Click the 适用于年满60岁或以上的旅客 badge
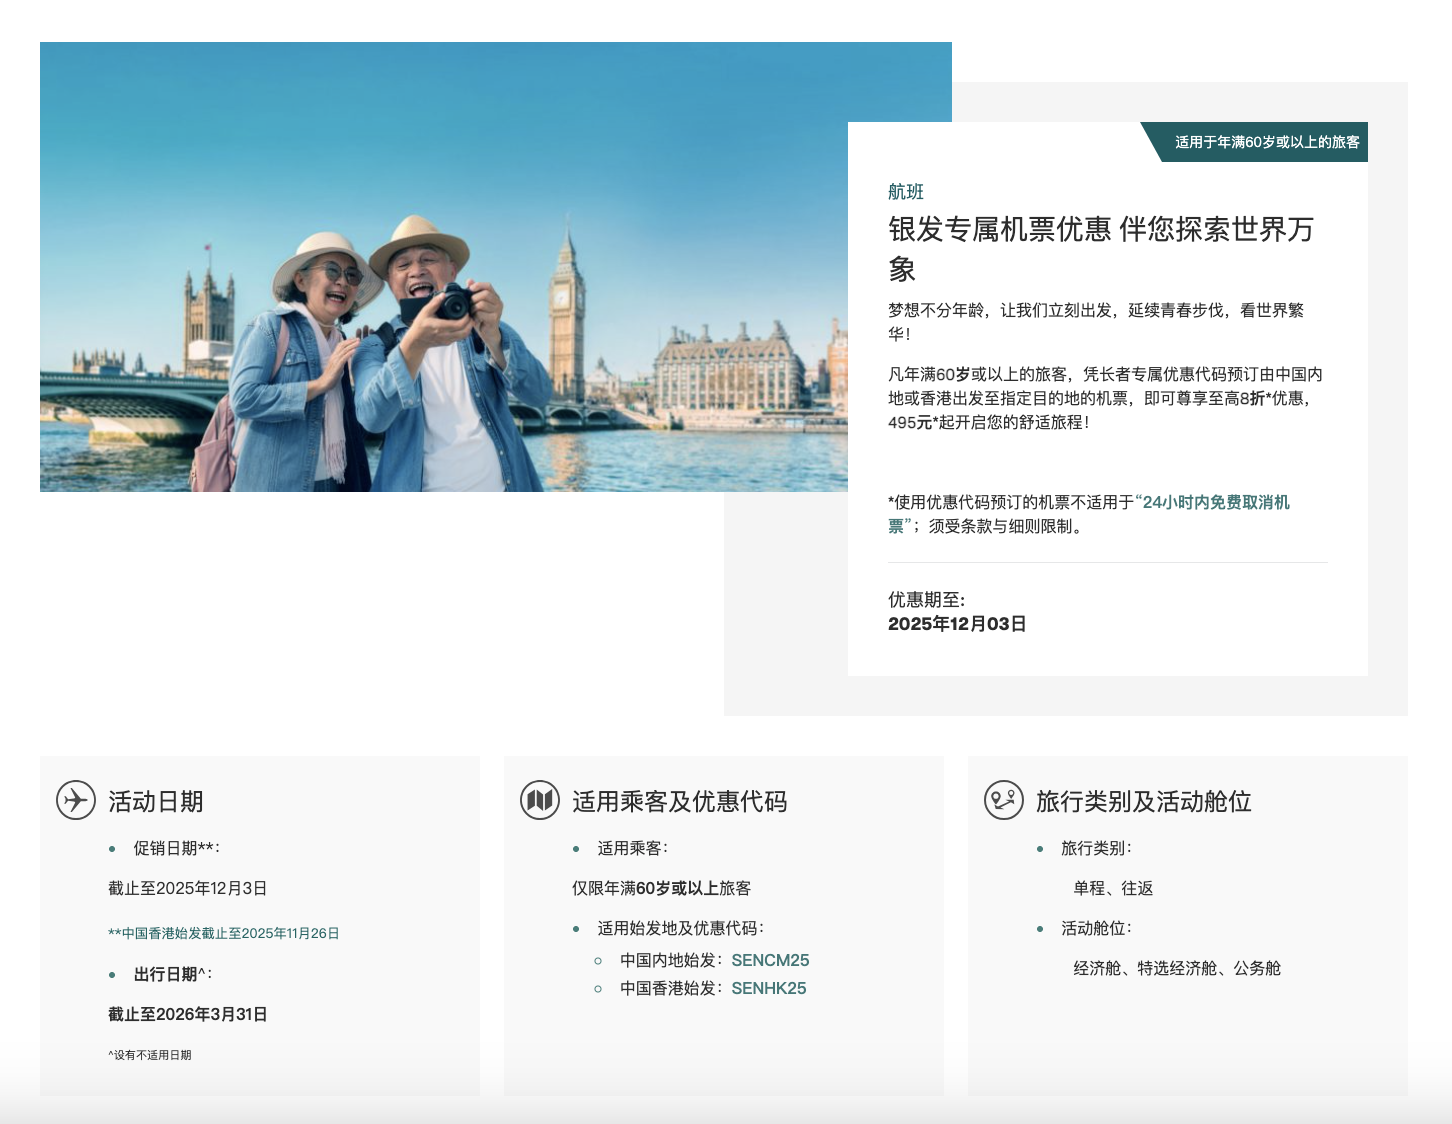 click(1266, 142)
